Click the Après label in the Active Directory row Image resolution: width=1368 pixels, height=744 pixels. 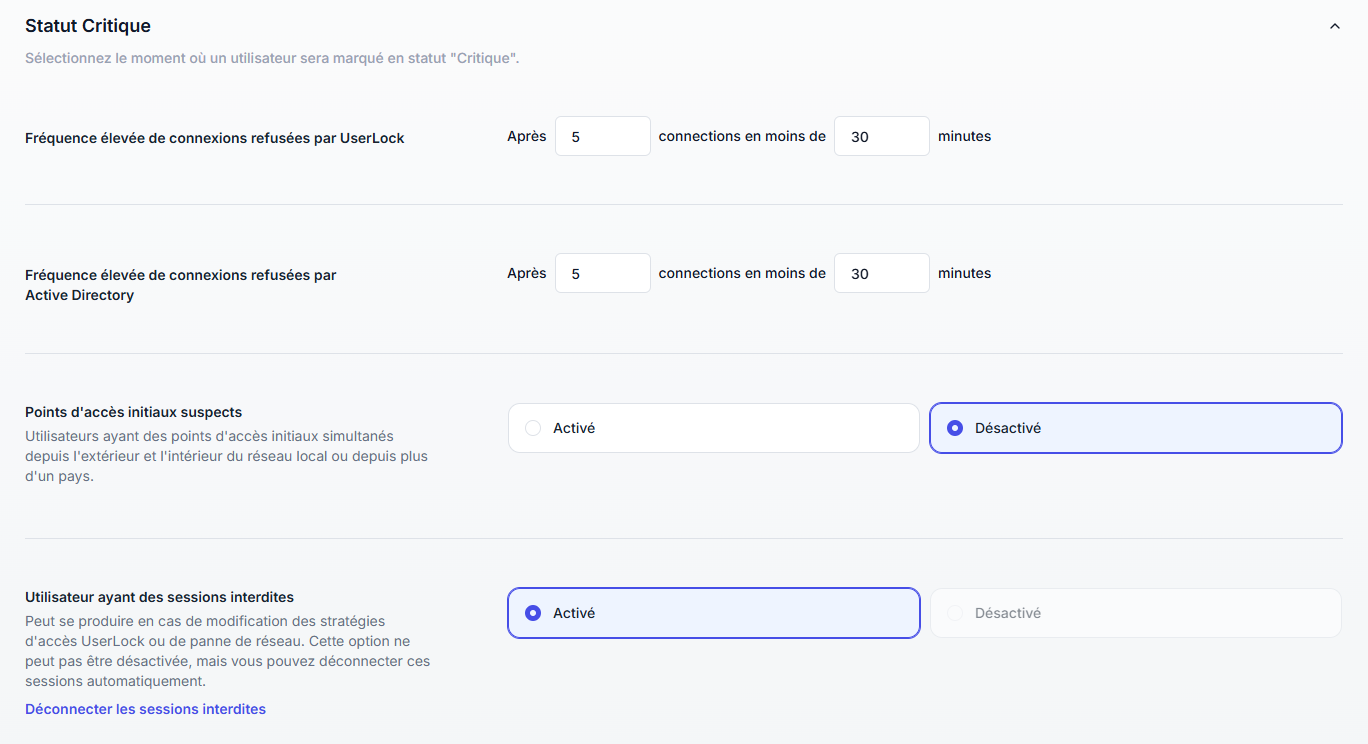526,273
